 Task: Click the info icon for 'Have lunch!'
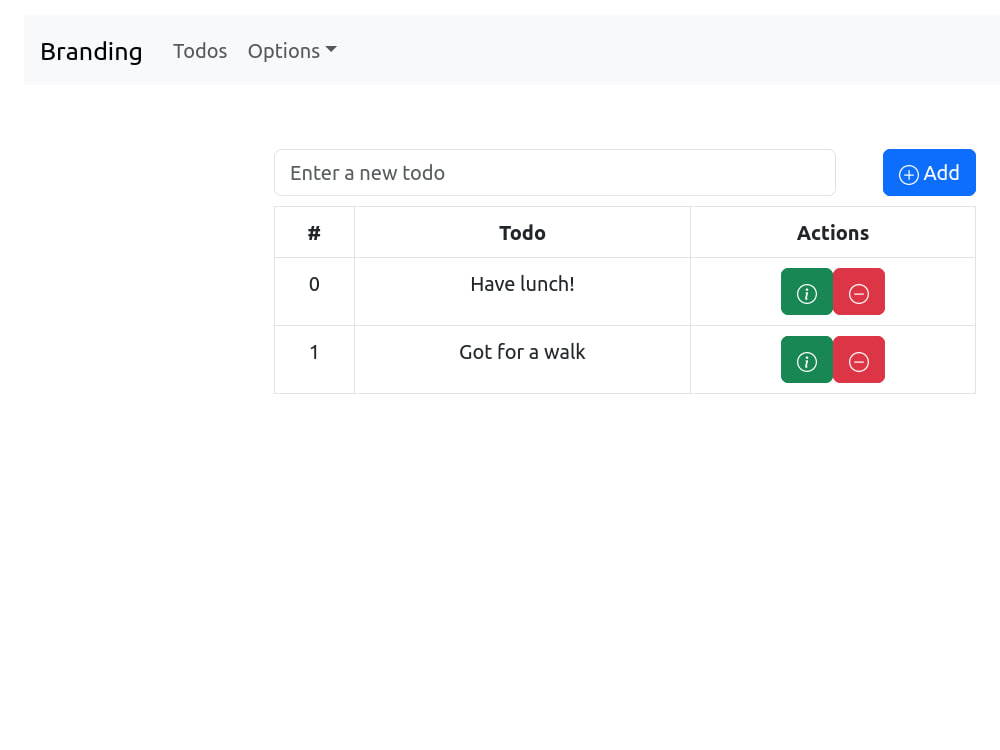click(807, 291)
